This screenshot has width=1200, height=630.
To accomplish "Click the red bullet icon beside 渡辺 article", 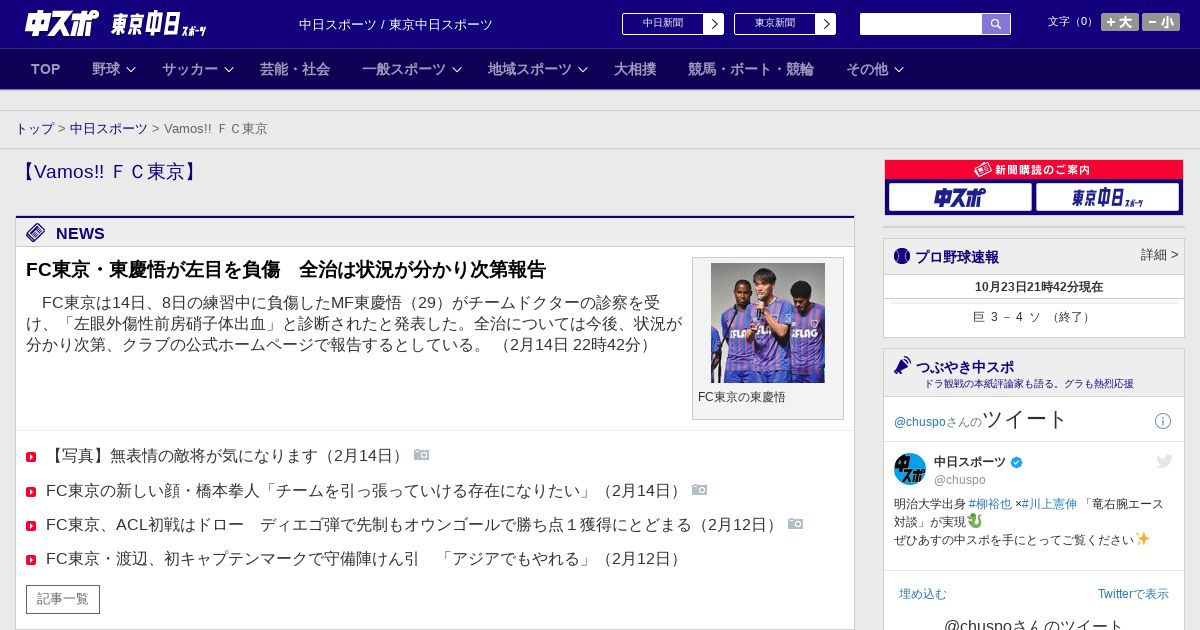I will pyautogui.click(x=31, y=560).
